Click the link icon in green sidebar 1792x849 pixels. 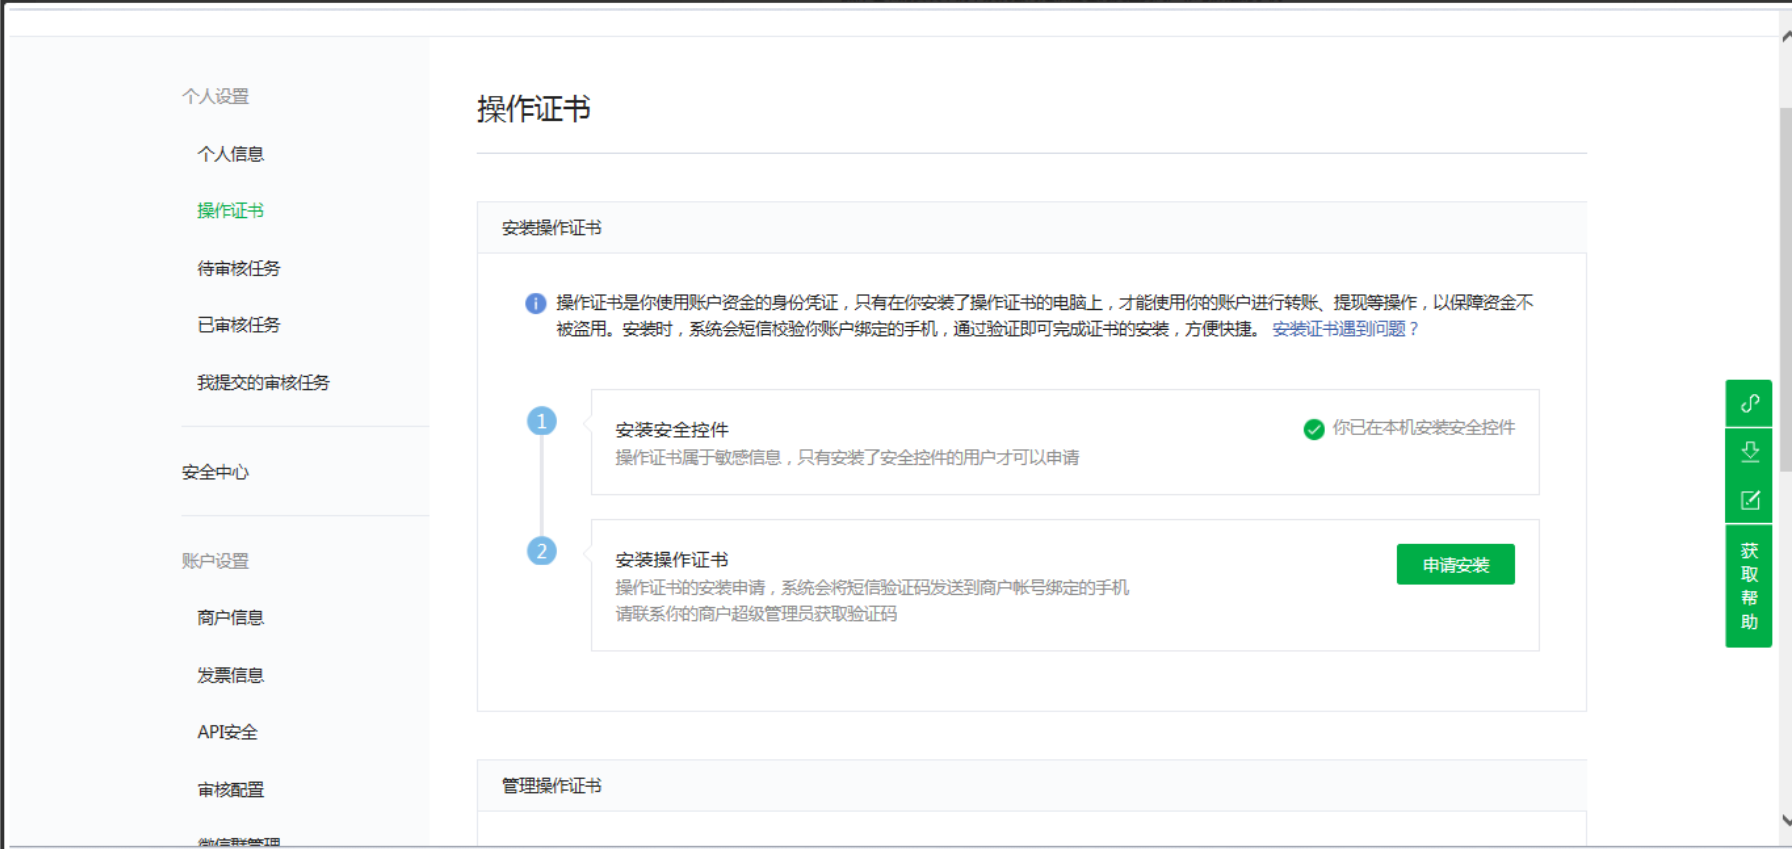(1749, 403)
